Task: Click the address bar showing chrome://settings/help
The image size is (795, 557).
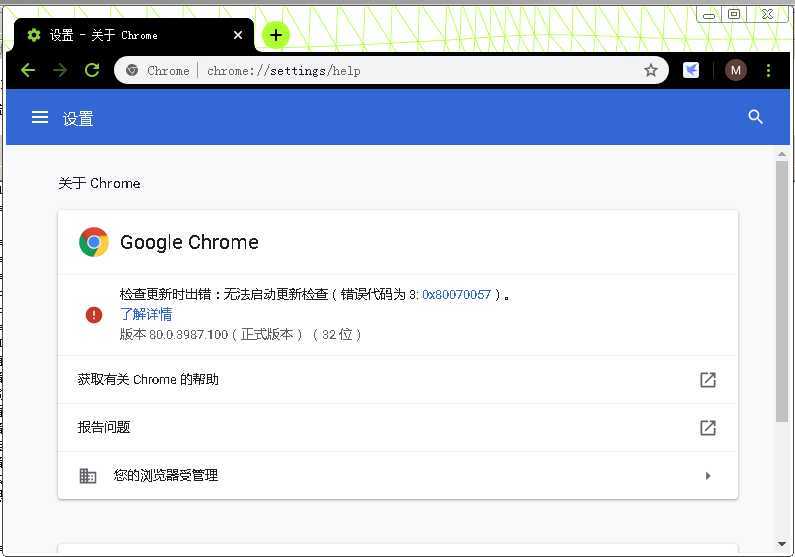Action: [x=391, y=70]
